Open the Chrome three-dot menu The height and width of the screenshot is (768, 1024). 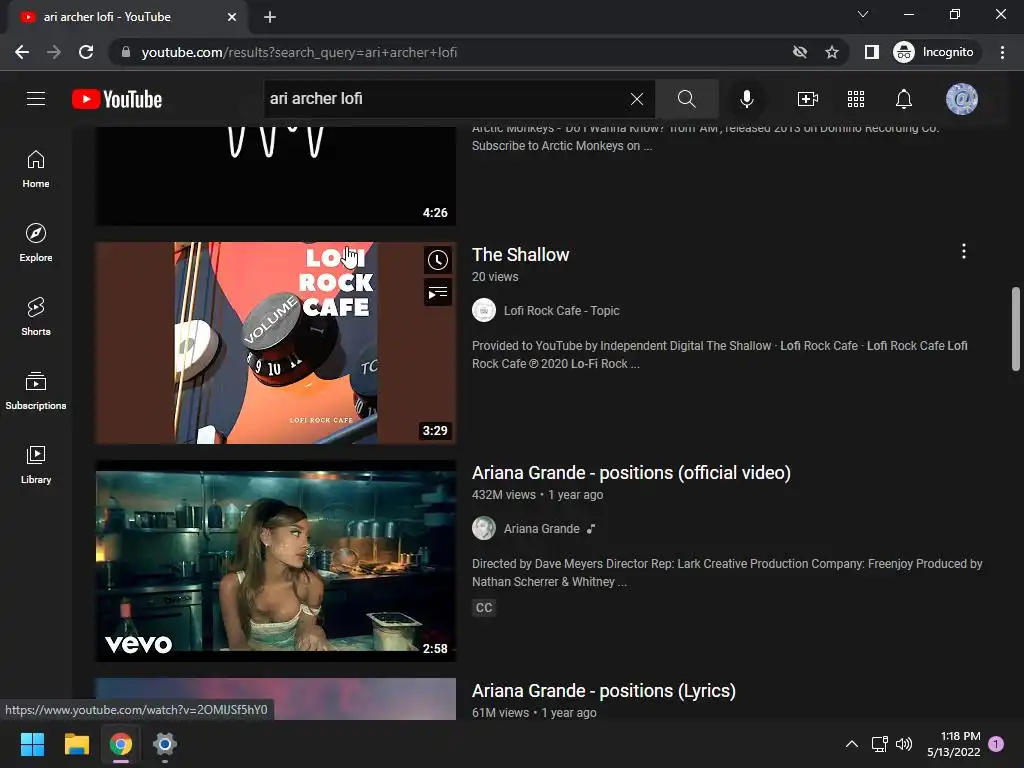(x=1002, y=52)
